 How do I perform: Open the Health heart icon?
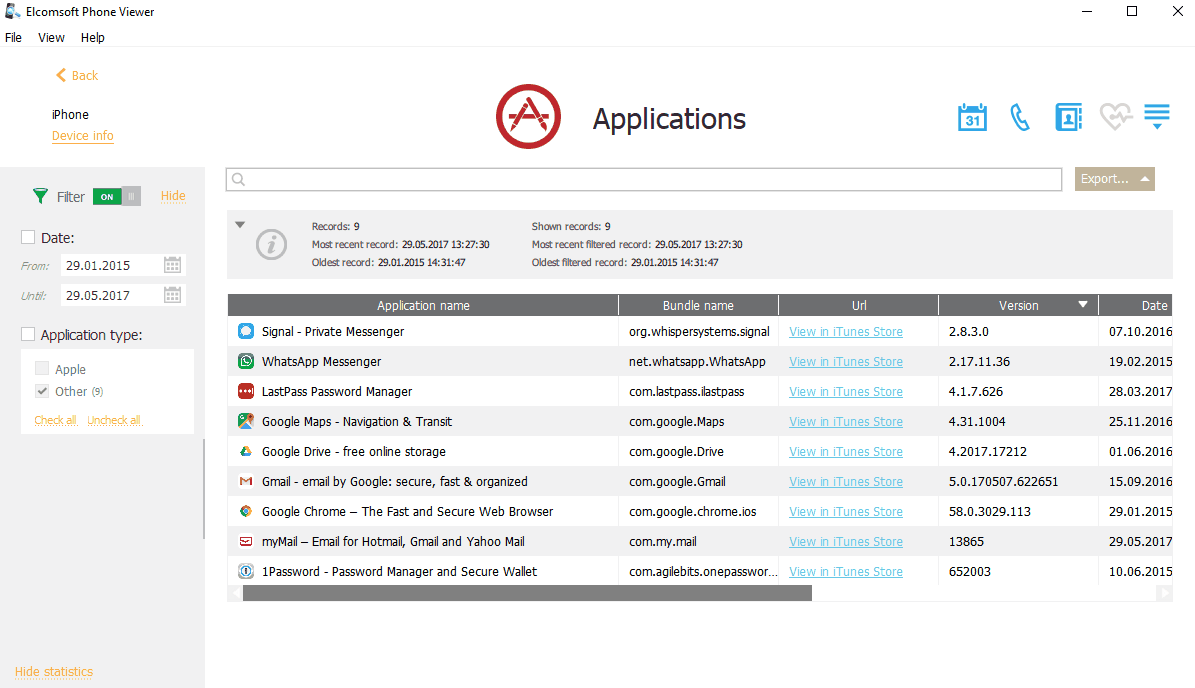[x=1115, y=117]
